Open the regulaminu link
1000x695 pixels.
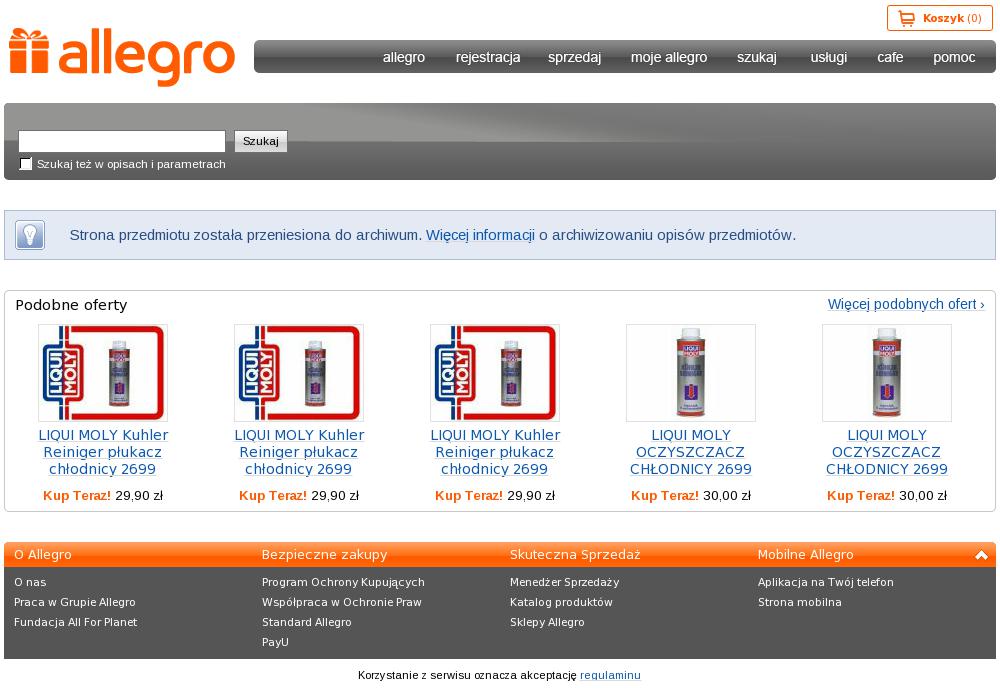[x=610, y=675]
